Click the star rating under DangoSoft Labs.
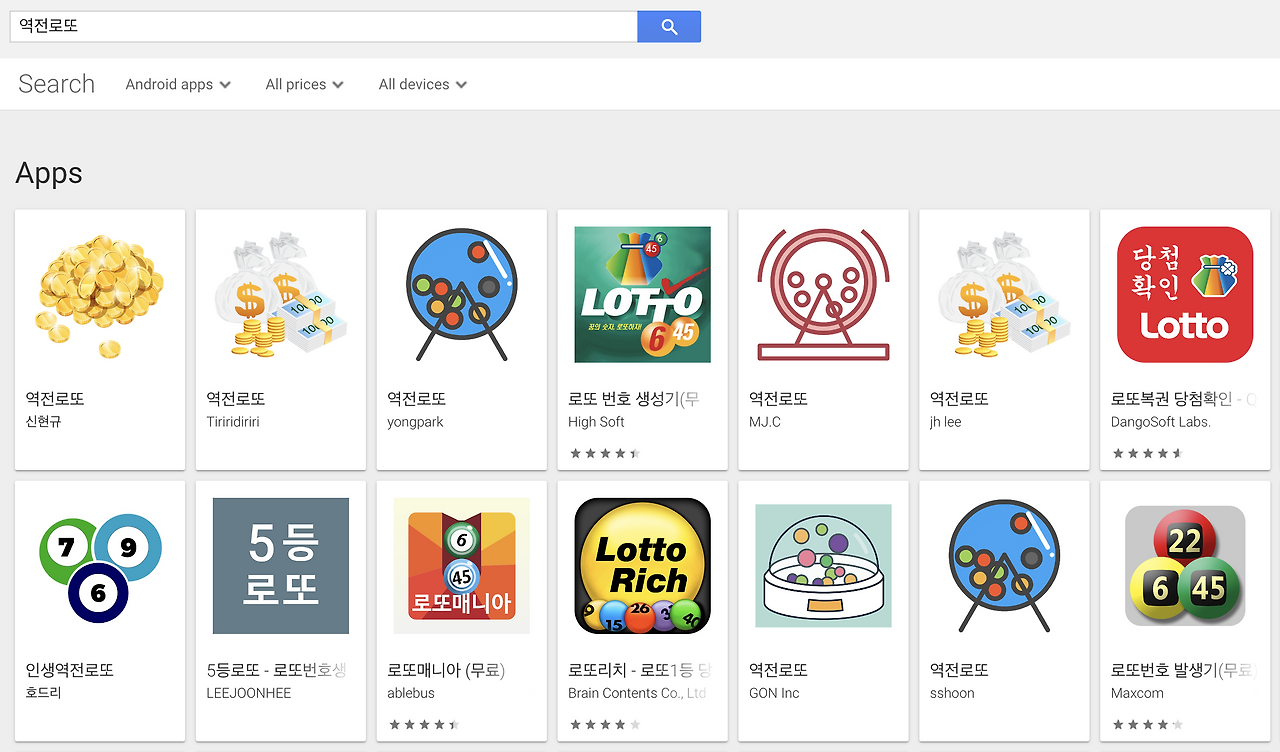The width and height of the screenshot is (1280, 752). (x=1148, y=453)
